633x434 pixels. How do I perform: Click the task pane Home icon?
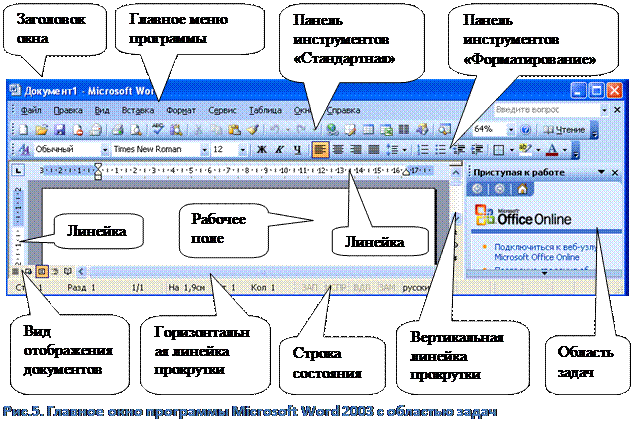(x=522, y=189)
